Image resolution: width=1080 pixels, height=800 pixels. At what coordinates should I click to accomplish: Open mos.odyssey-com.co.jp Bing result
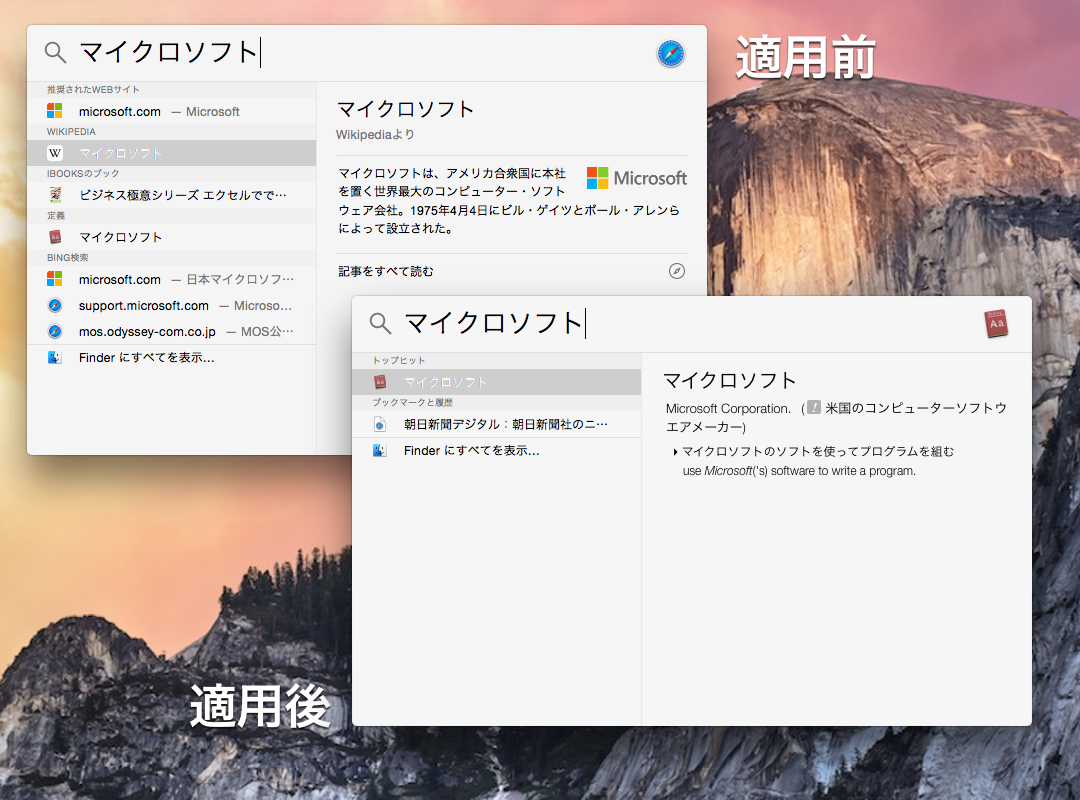(172, 331)
